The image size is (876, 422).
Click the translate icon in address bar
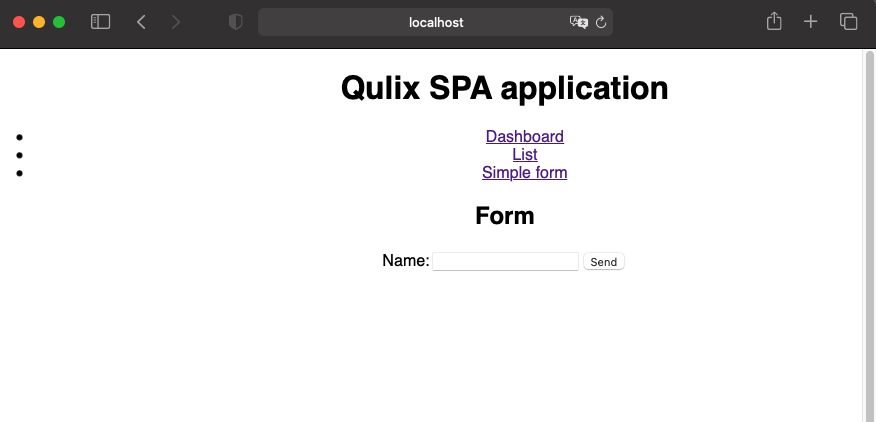click(578, 22)
